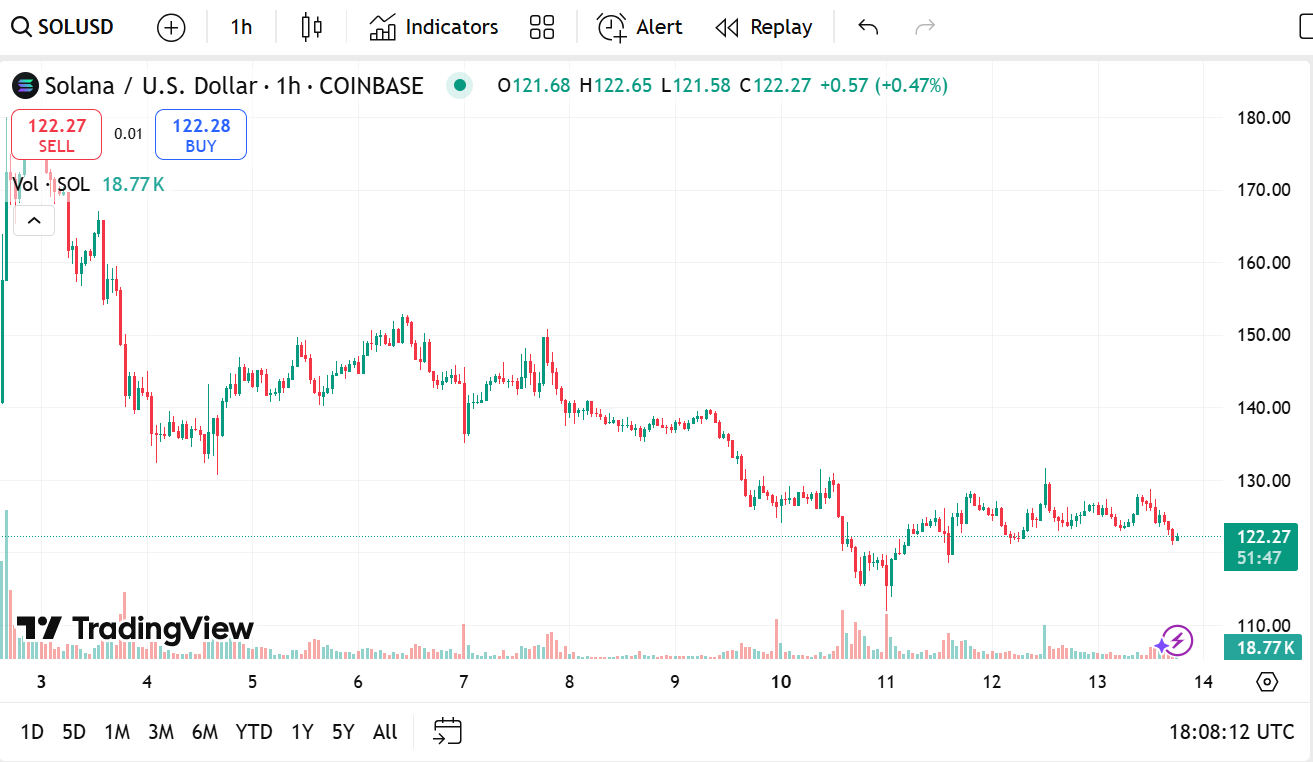
Task: Collapse the chart legend with the chevron
Action: [34, 220]
